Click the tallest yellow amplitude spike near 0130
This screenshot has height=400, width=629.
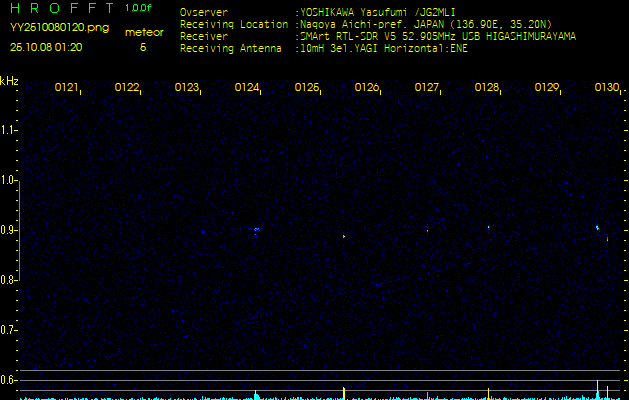coord(598,390)
